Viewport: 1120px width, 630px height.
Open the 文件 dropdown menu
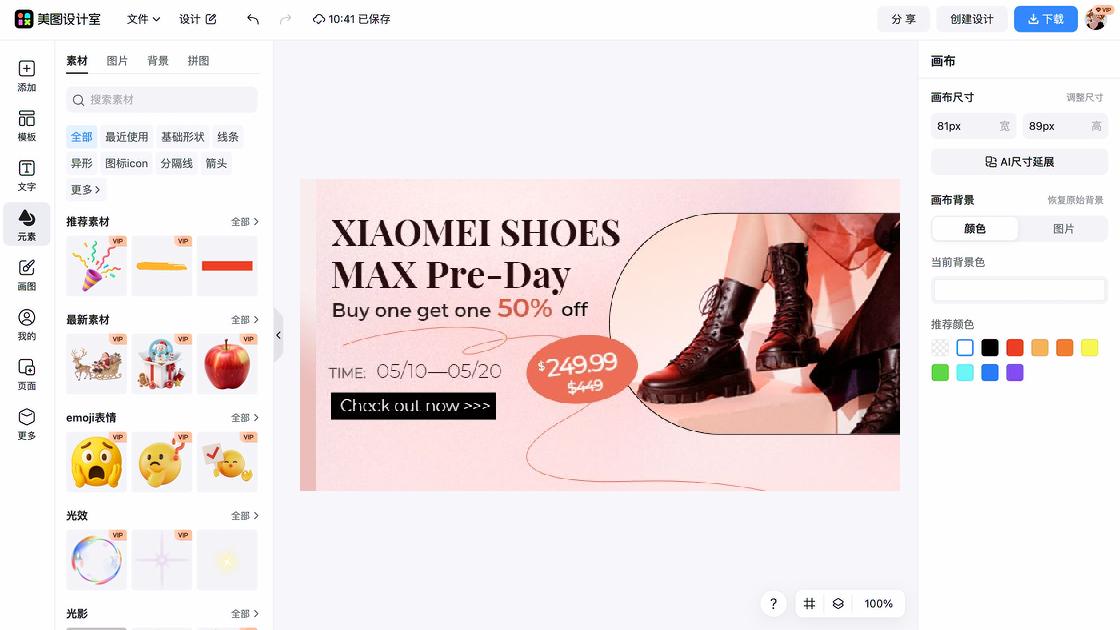point(143,19)
